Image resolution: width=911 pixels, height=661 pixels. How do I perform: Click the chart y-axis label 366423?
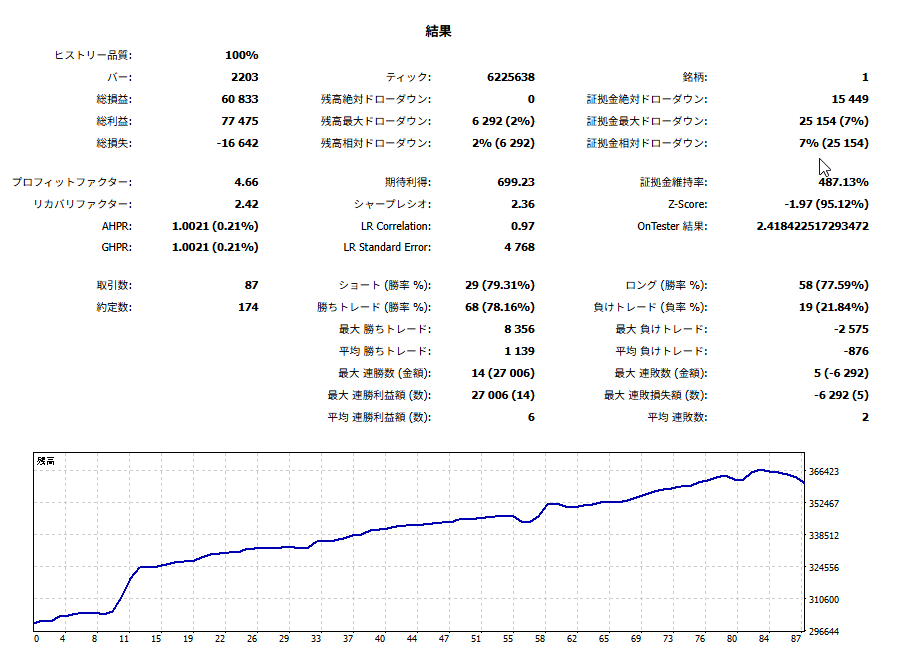click(x=824, y=472)
